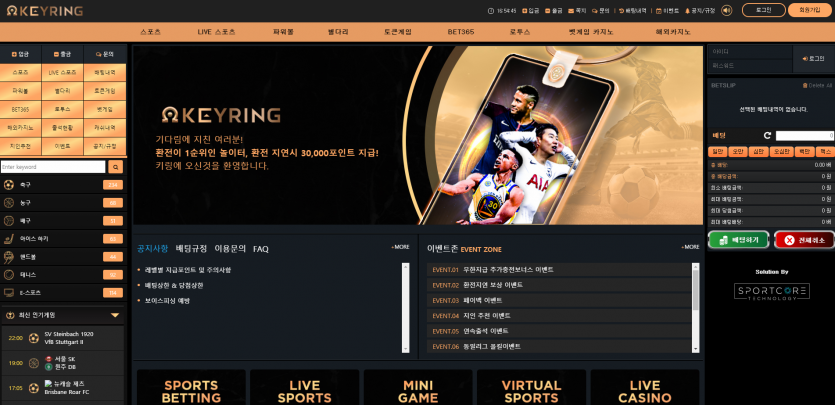This screenshot has width=835, height=405.
Task: Open the 쪽지 envelope icon in the header
Action: tap(571, 11)
